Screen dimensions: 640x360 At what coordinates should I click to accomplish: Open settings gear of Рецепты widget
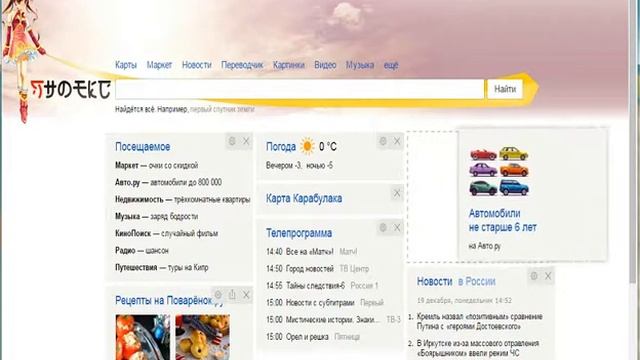218,295
